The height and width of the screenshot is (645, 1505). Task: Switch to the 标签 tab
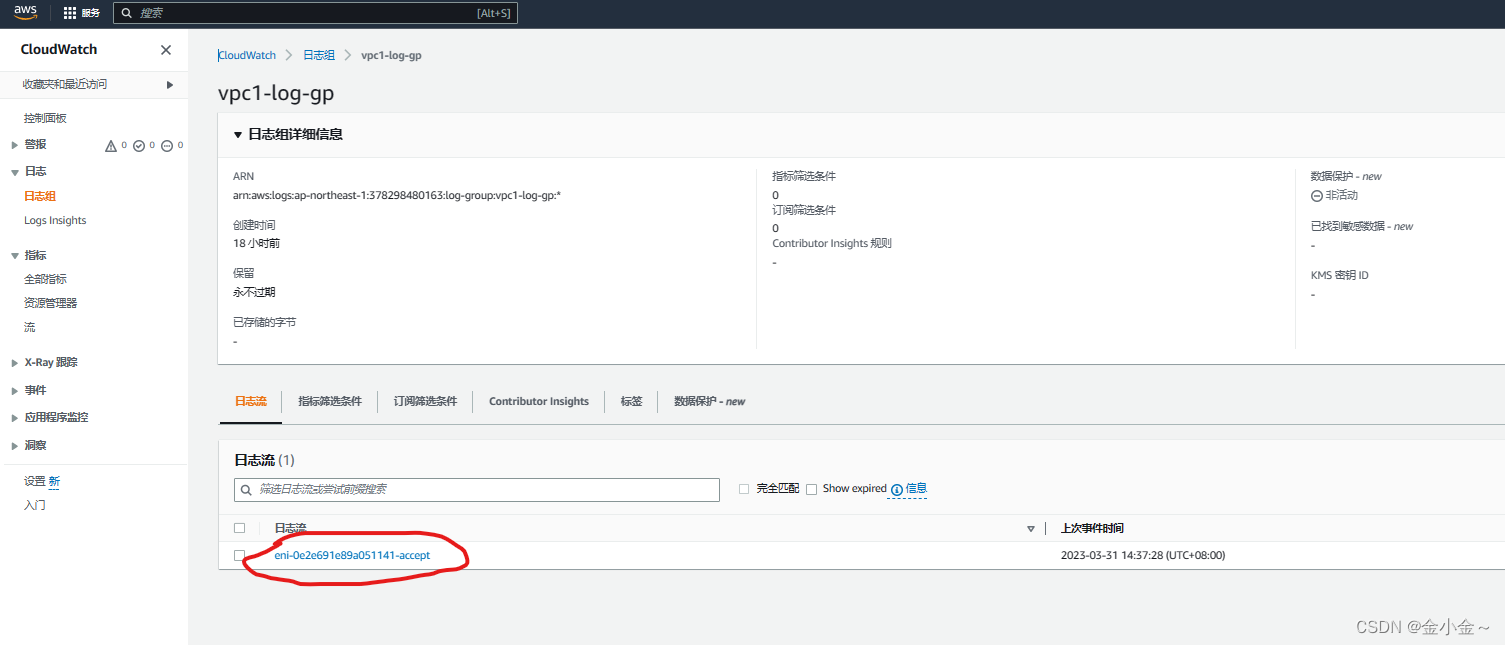coord(631,401)
